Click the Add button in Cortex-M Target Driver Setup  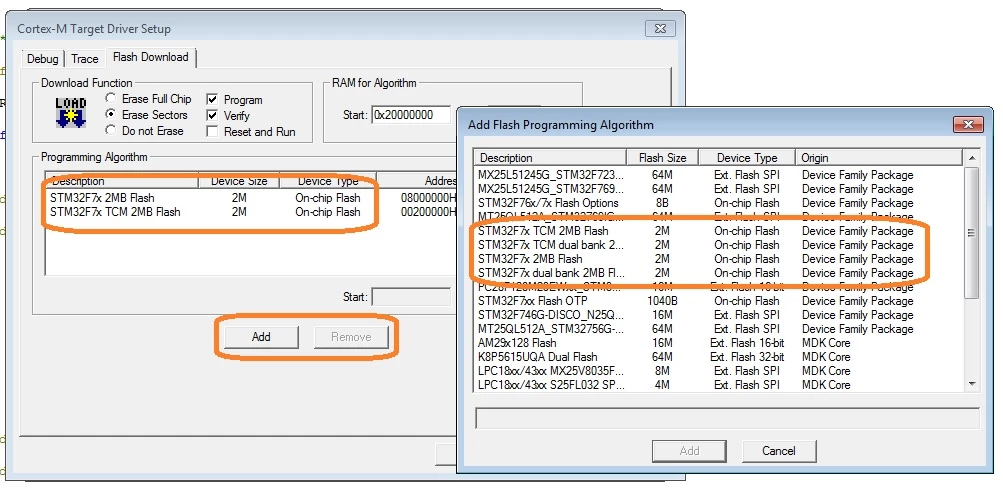click(261, 336)
